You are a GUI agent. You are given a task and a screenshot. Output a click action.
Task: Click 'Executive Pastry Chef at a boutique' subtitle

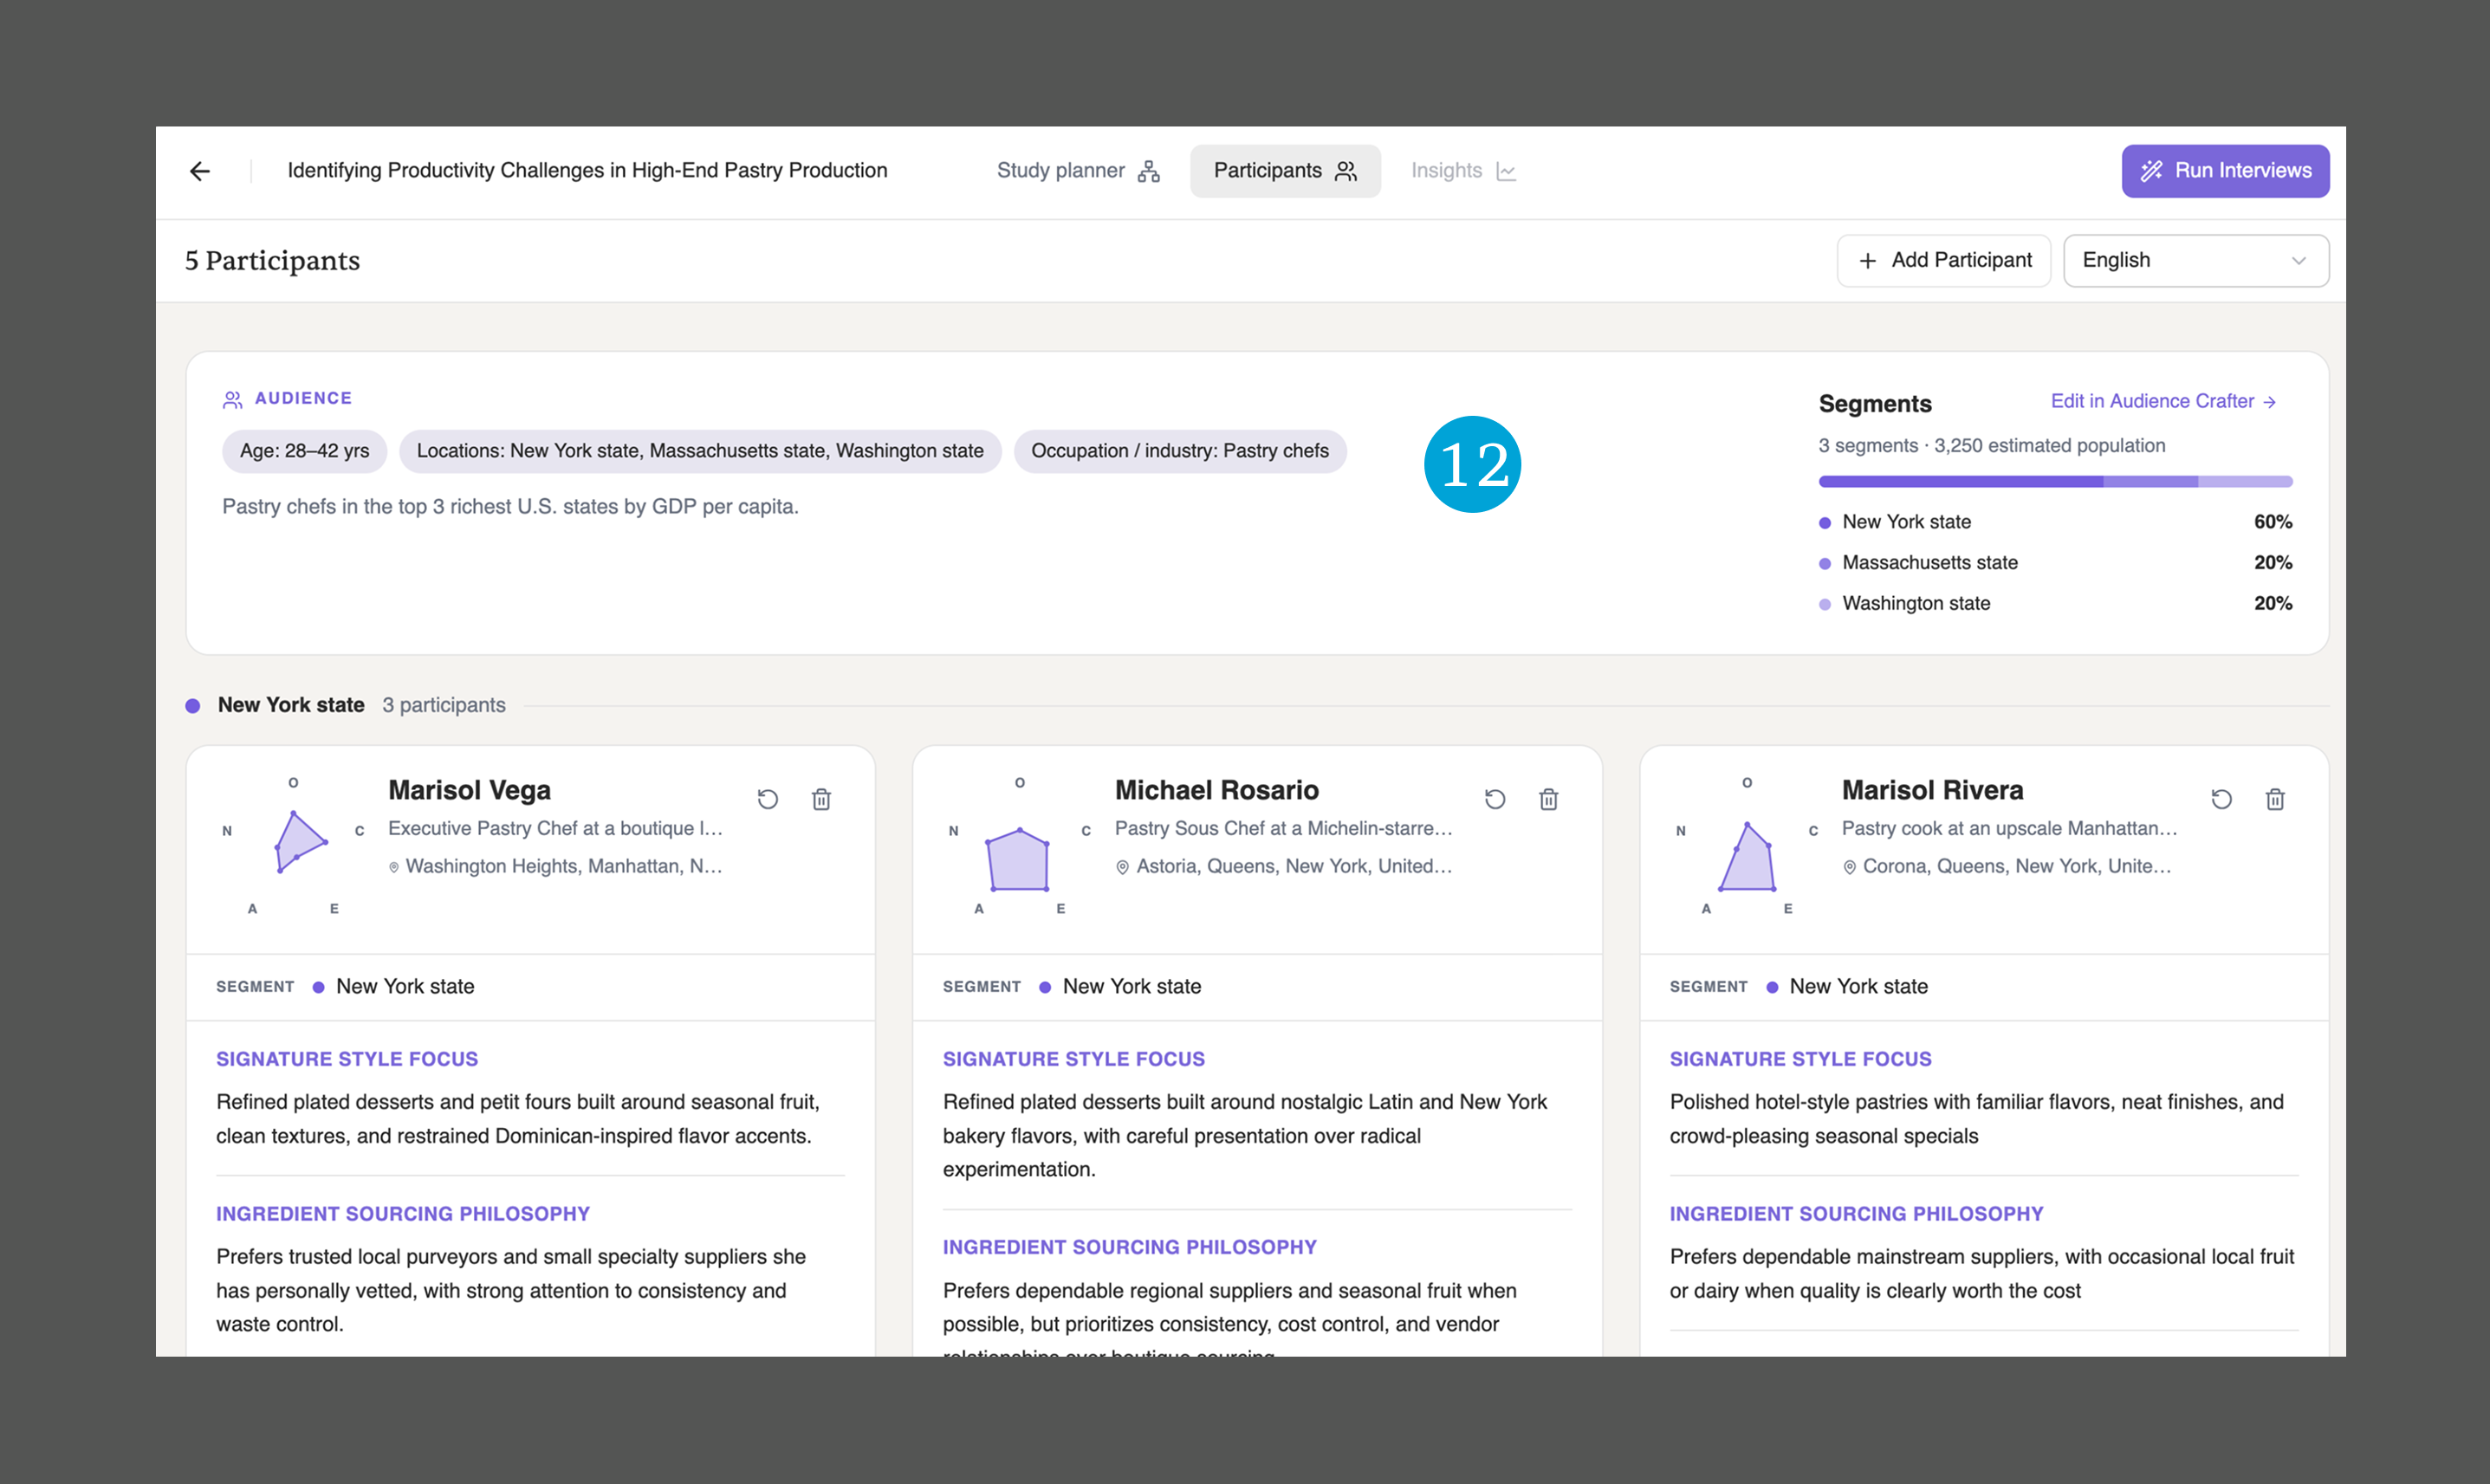(555, 828)
